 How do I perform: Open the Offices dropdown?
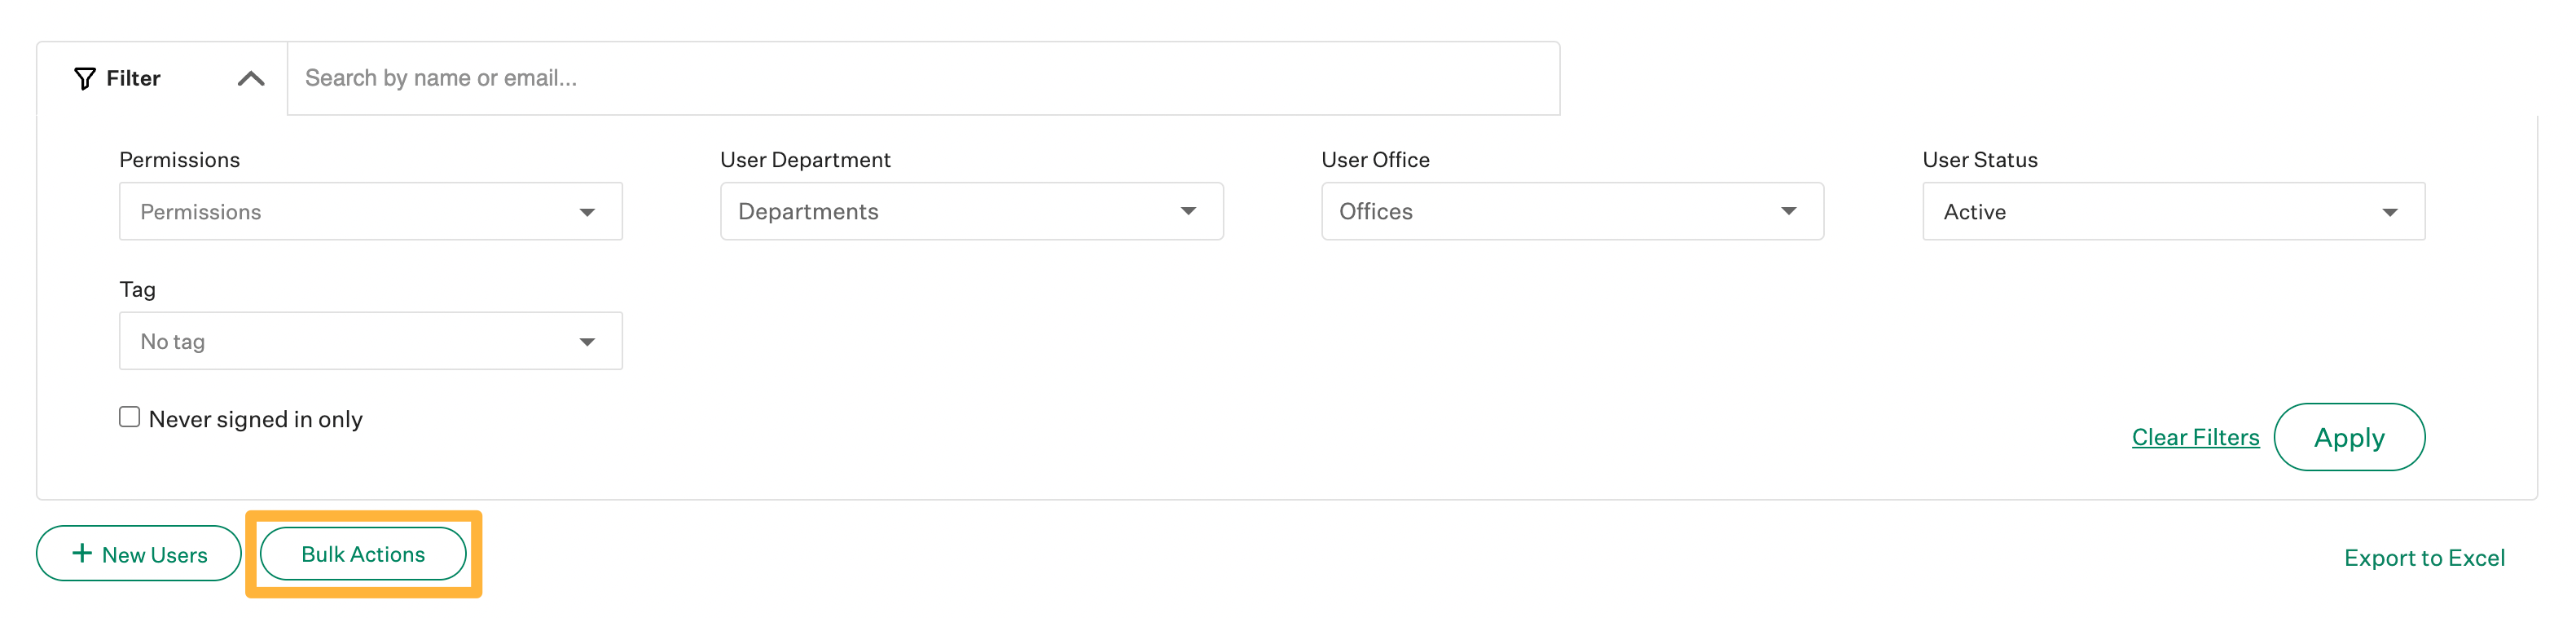pos(1572,211)
